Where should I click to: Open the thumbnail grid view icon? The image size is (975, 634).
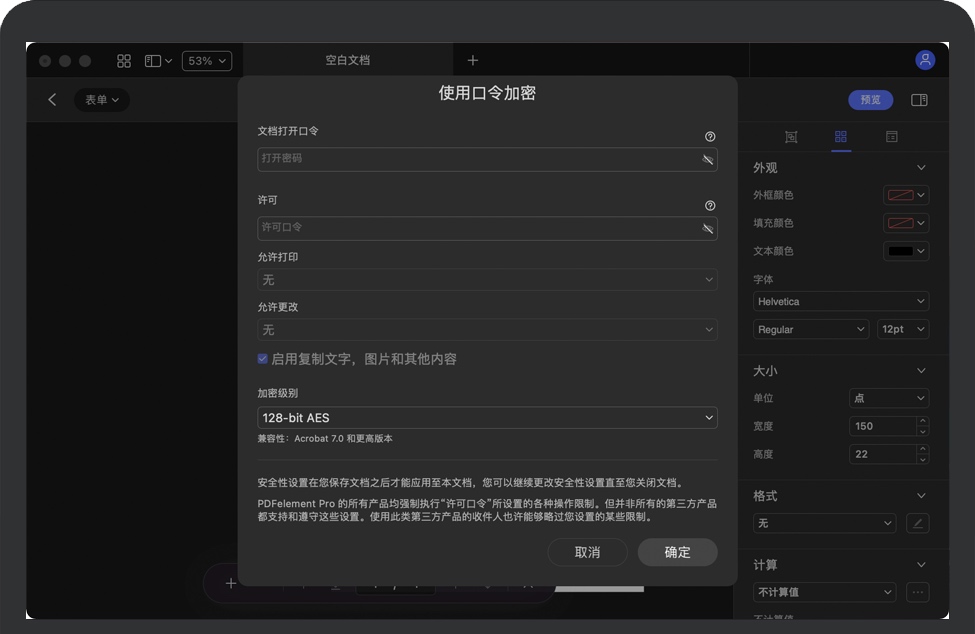pyautogui.click(x=124, y=61)
